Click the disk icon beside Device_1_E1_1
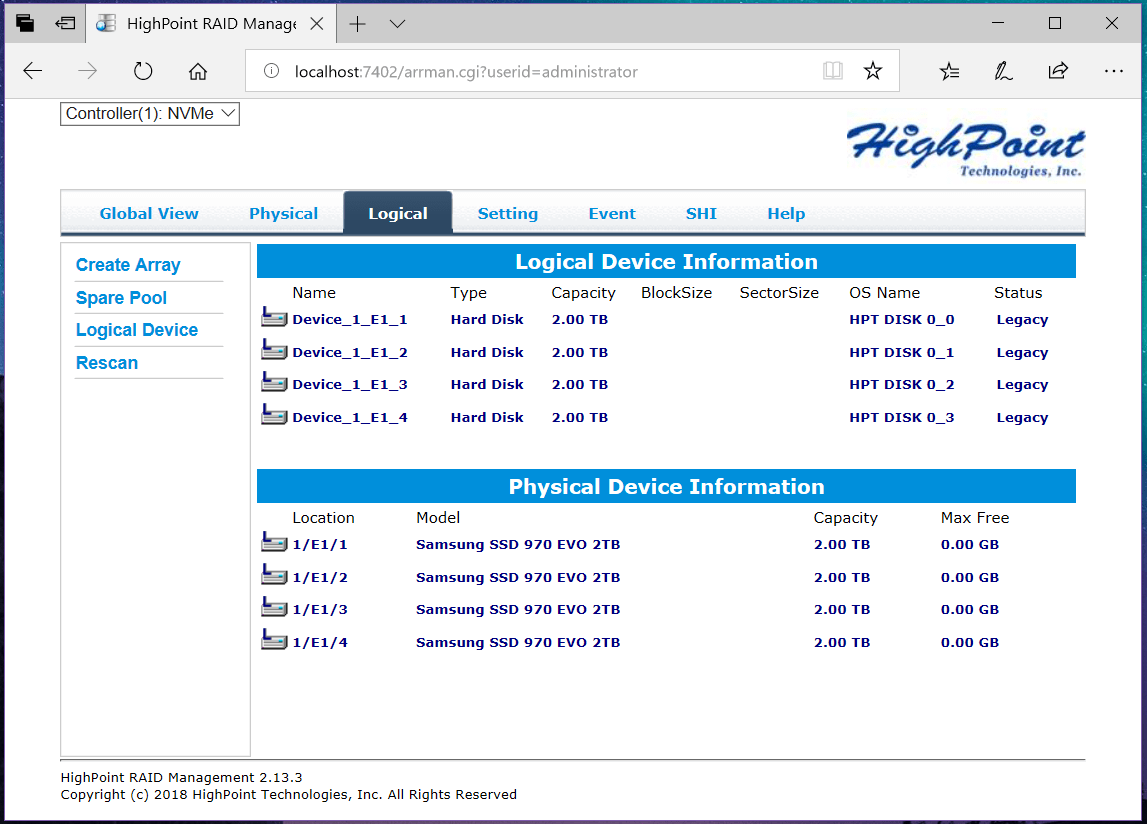The height and width of the screenshot is (824, 1147). (x=273, y=318)
